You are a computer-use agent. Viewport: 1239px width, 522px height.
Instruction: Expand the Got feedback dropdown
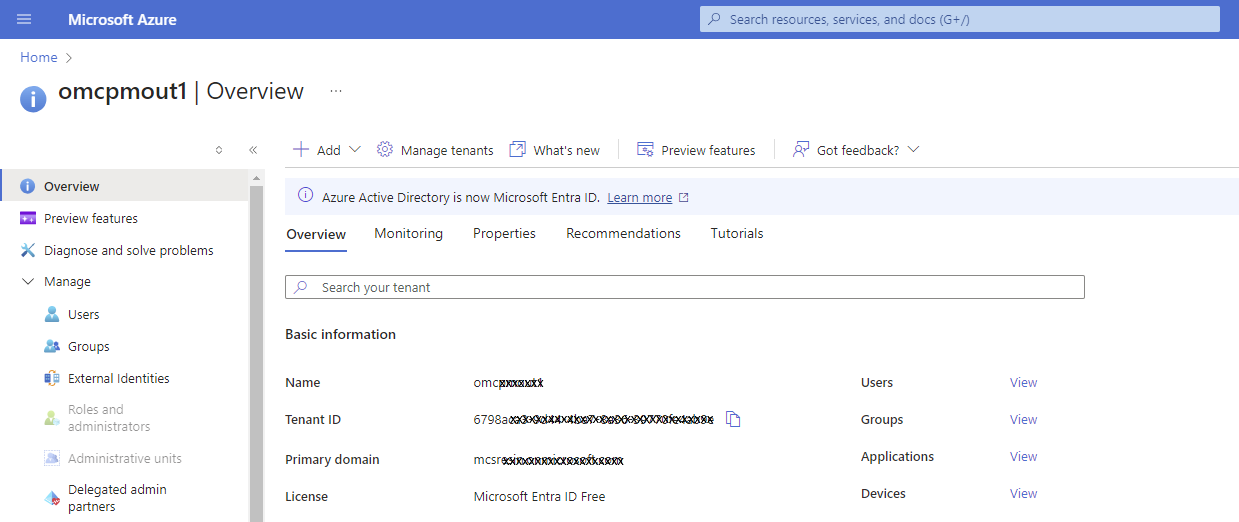coord(912,150)
